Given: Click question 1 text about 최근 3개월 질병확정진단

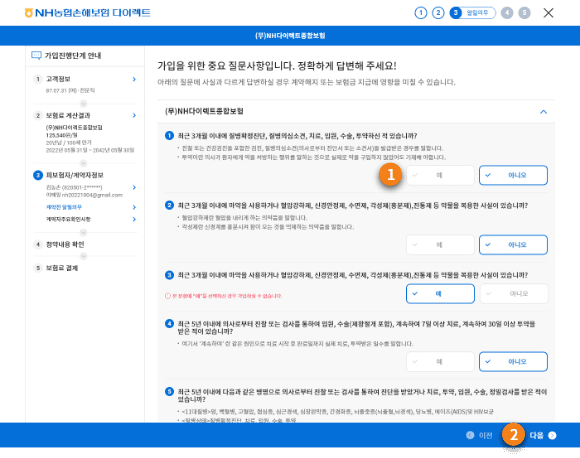Looking at the screenshot, I should 297,136.
